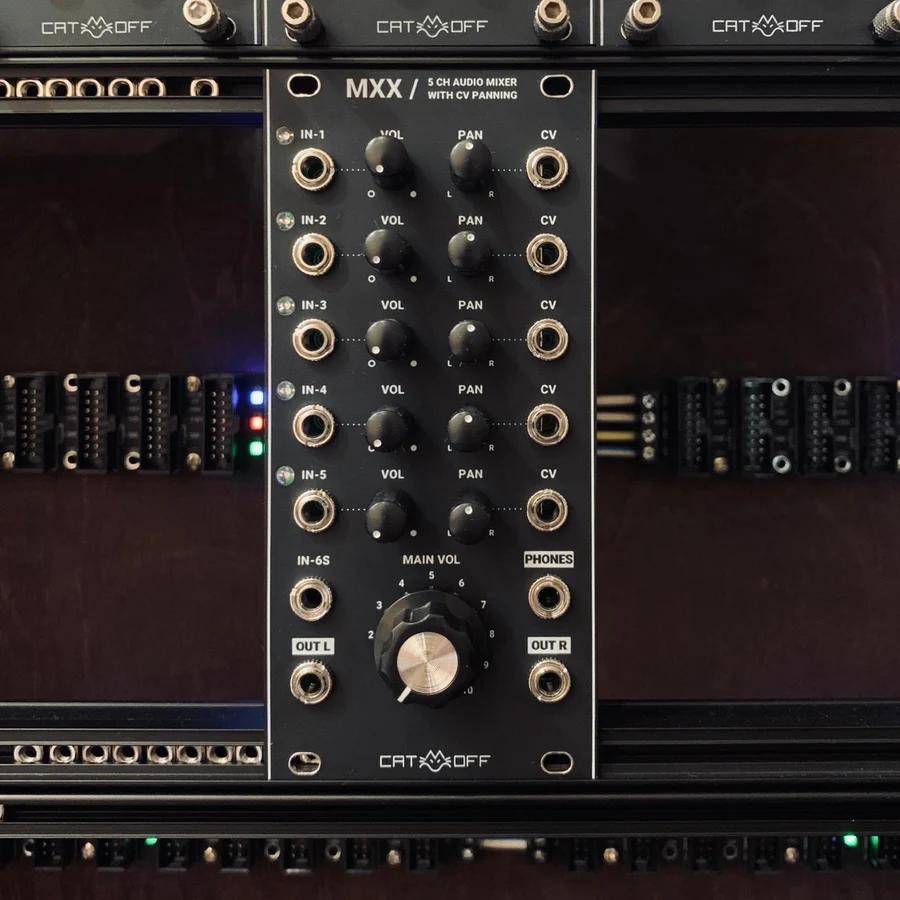The image size is (900, 900).
Task: Click the LED beside IN-1
Action: (285, 135)
